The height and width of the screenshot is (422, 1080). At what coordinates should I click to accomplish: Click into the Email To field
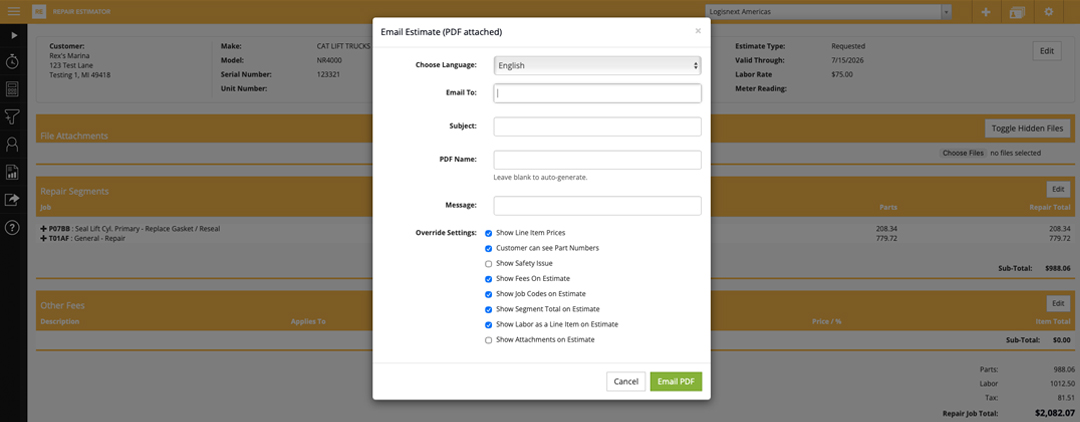click(x=597, y=93)
